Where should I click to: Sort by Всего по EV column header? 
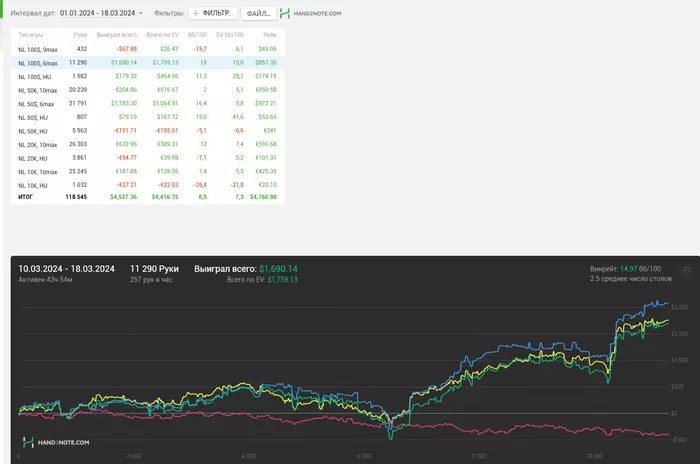(162, 35)
